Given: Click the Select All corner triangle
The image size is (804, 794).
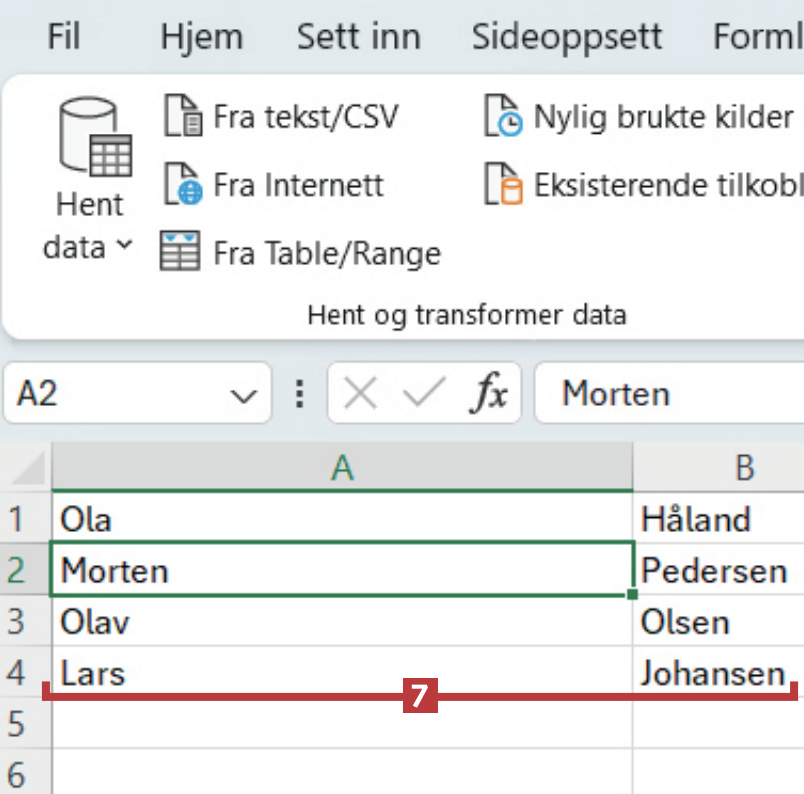Looking at the screenshot, I should [30, 468].
